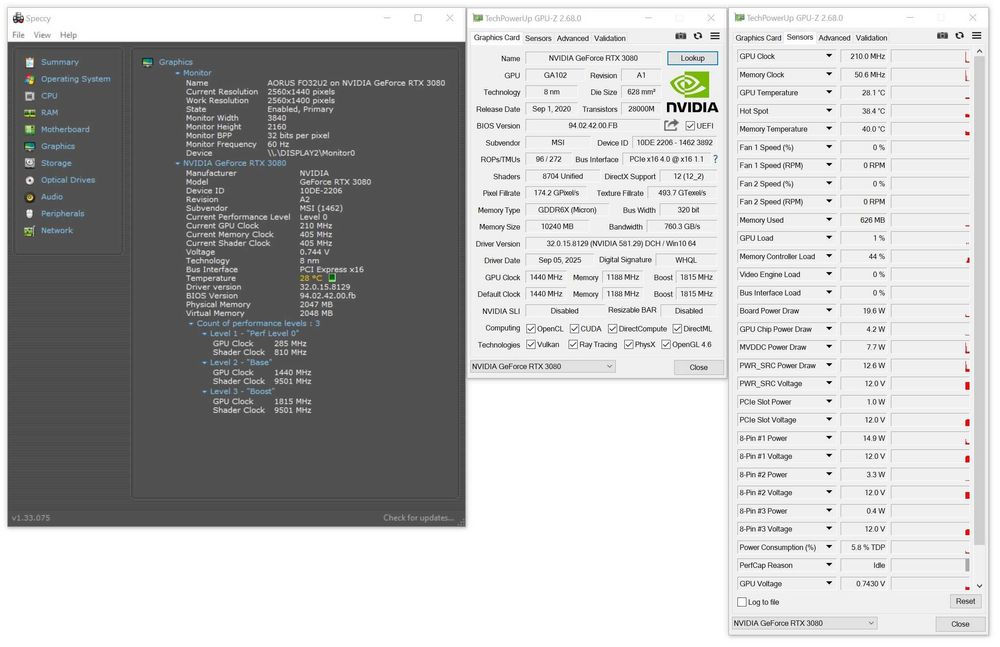1000x647 pixels.
Task: Click the Level 3 Boost tree item
Action: 242,391
